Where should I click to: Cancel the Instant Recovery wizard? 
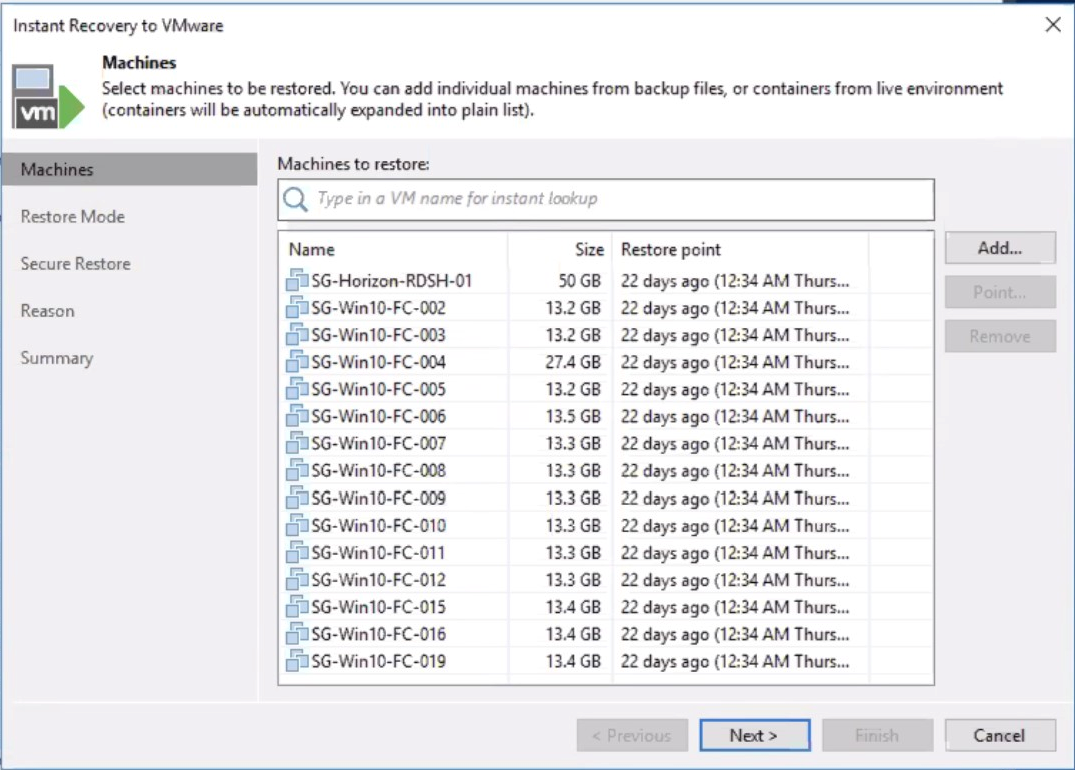[1000, 735]
